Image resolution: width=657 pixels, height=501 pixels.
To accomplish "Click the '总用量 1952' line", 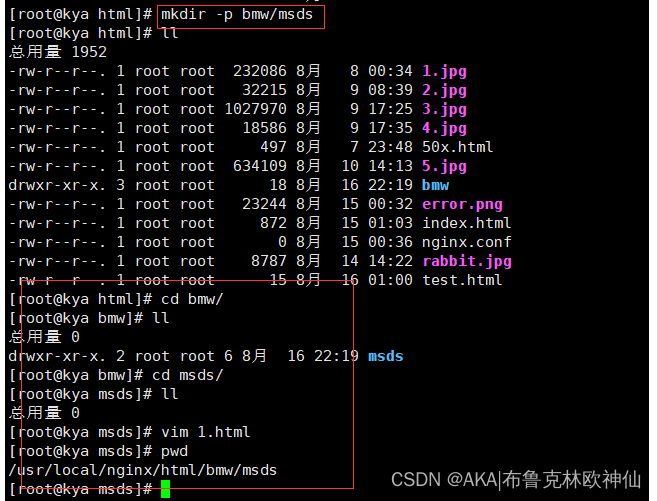I will [58, 52].
